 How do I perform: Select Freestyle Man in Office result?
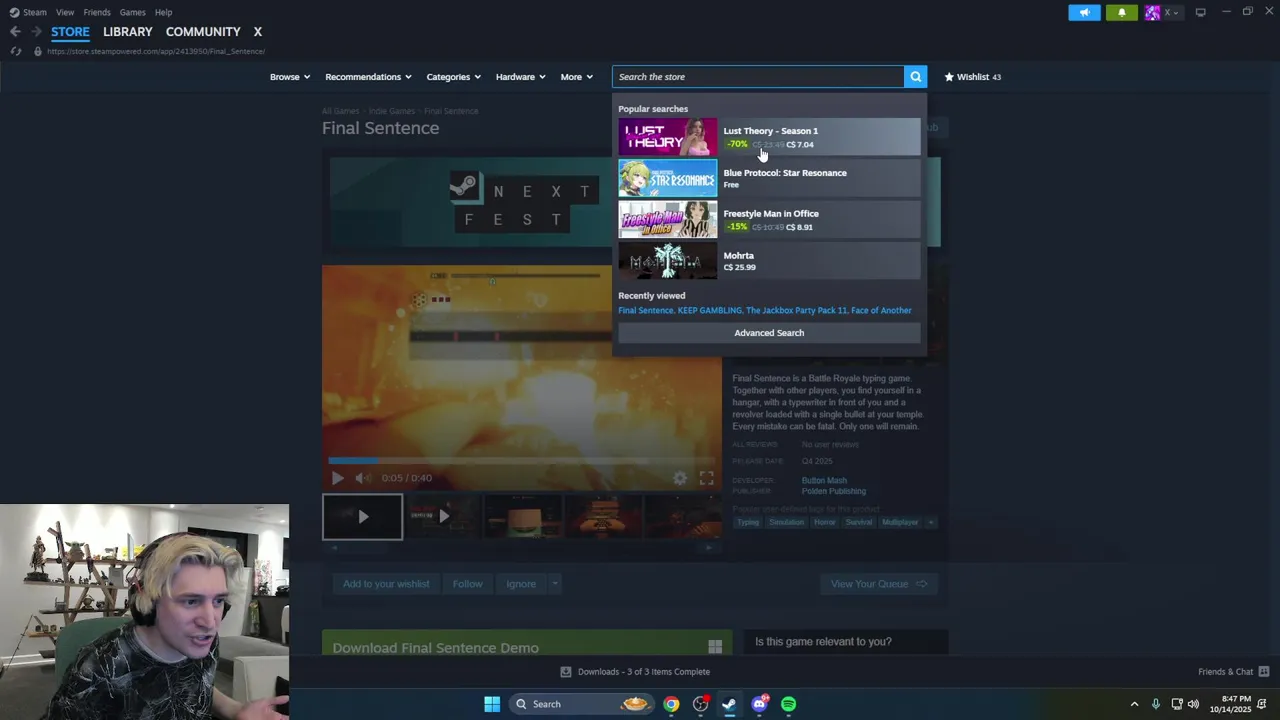tap(769, 219)
